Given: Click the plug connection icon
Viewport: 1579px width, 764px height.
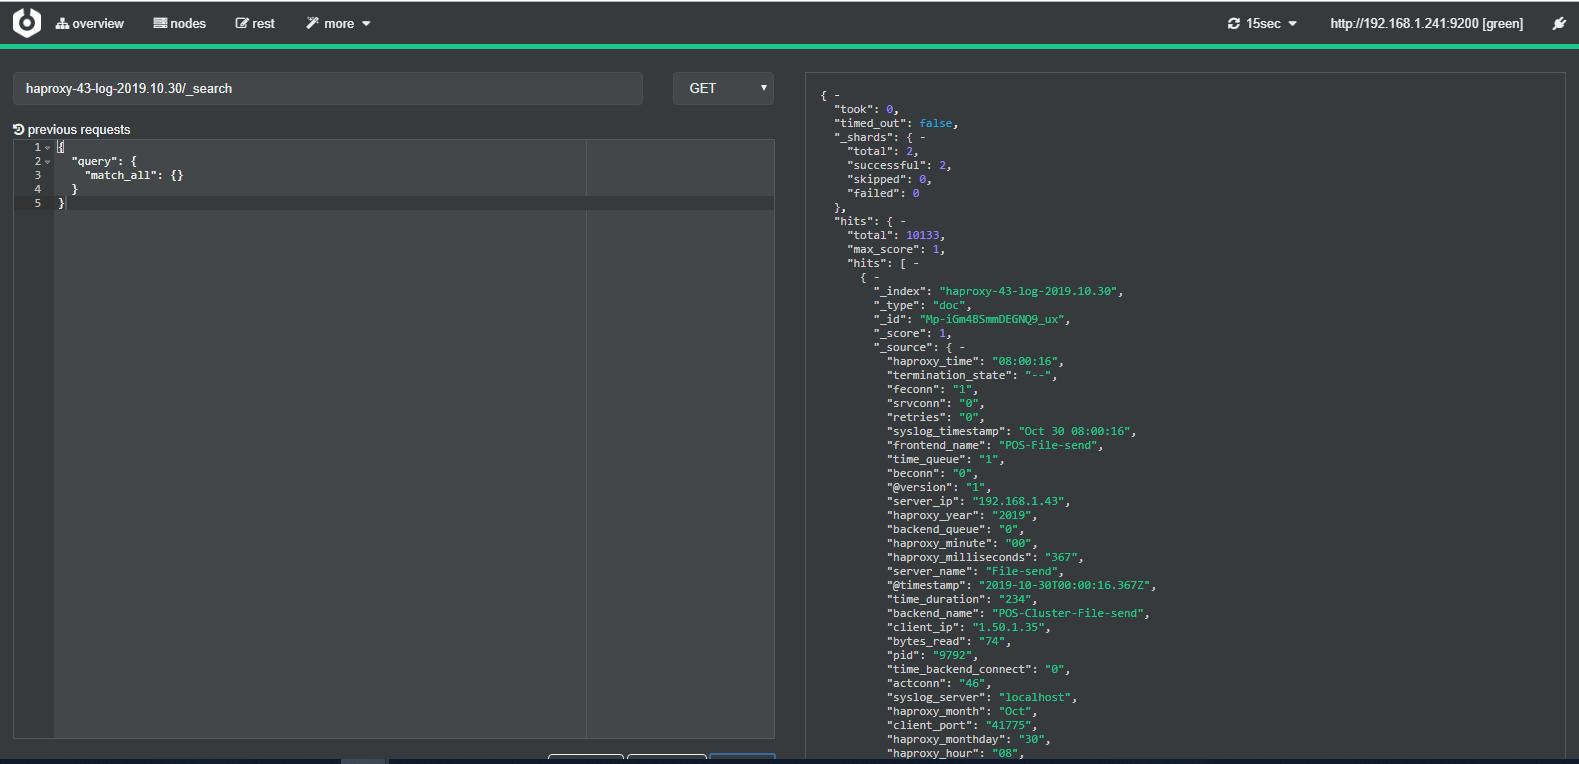Looking at the screenshot, I should coord(1559,23).
